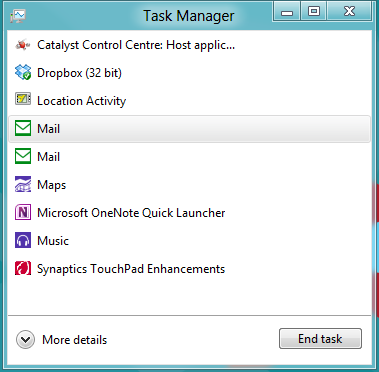Click the More details text label
The height and width of the screenshot is (372, 379).
(75, 340)
